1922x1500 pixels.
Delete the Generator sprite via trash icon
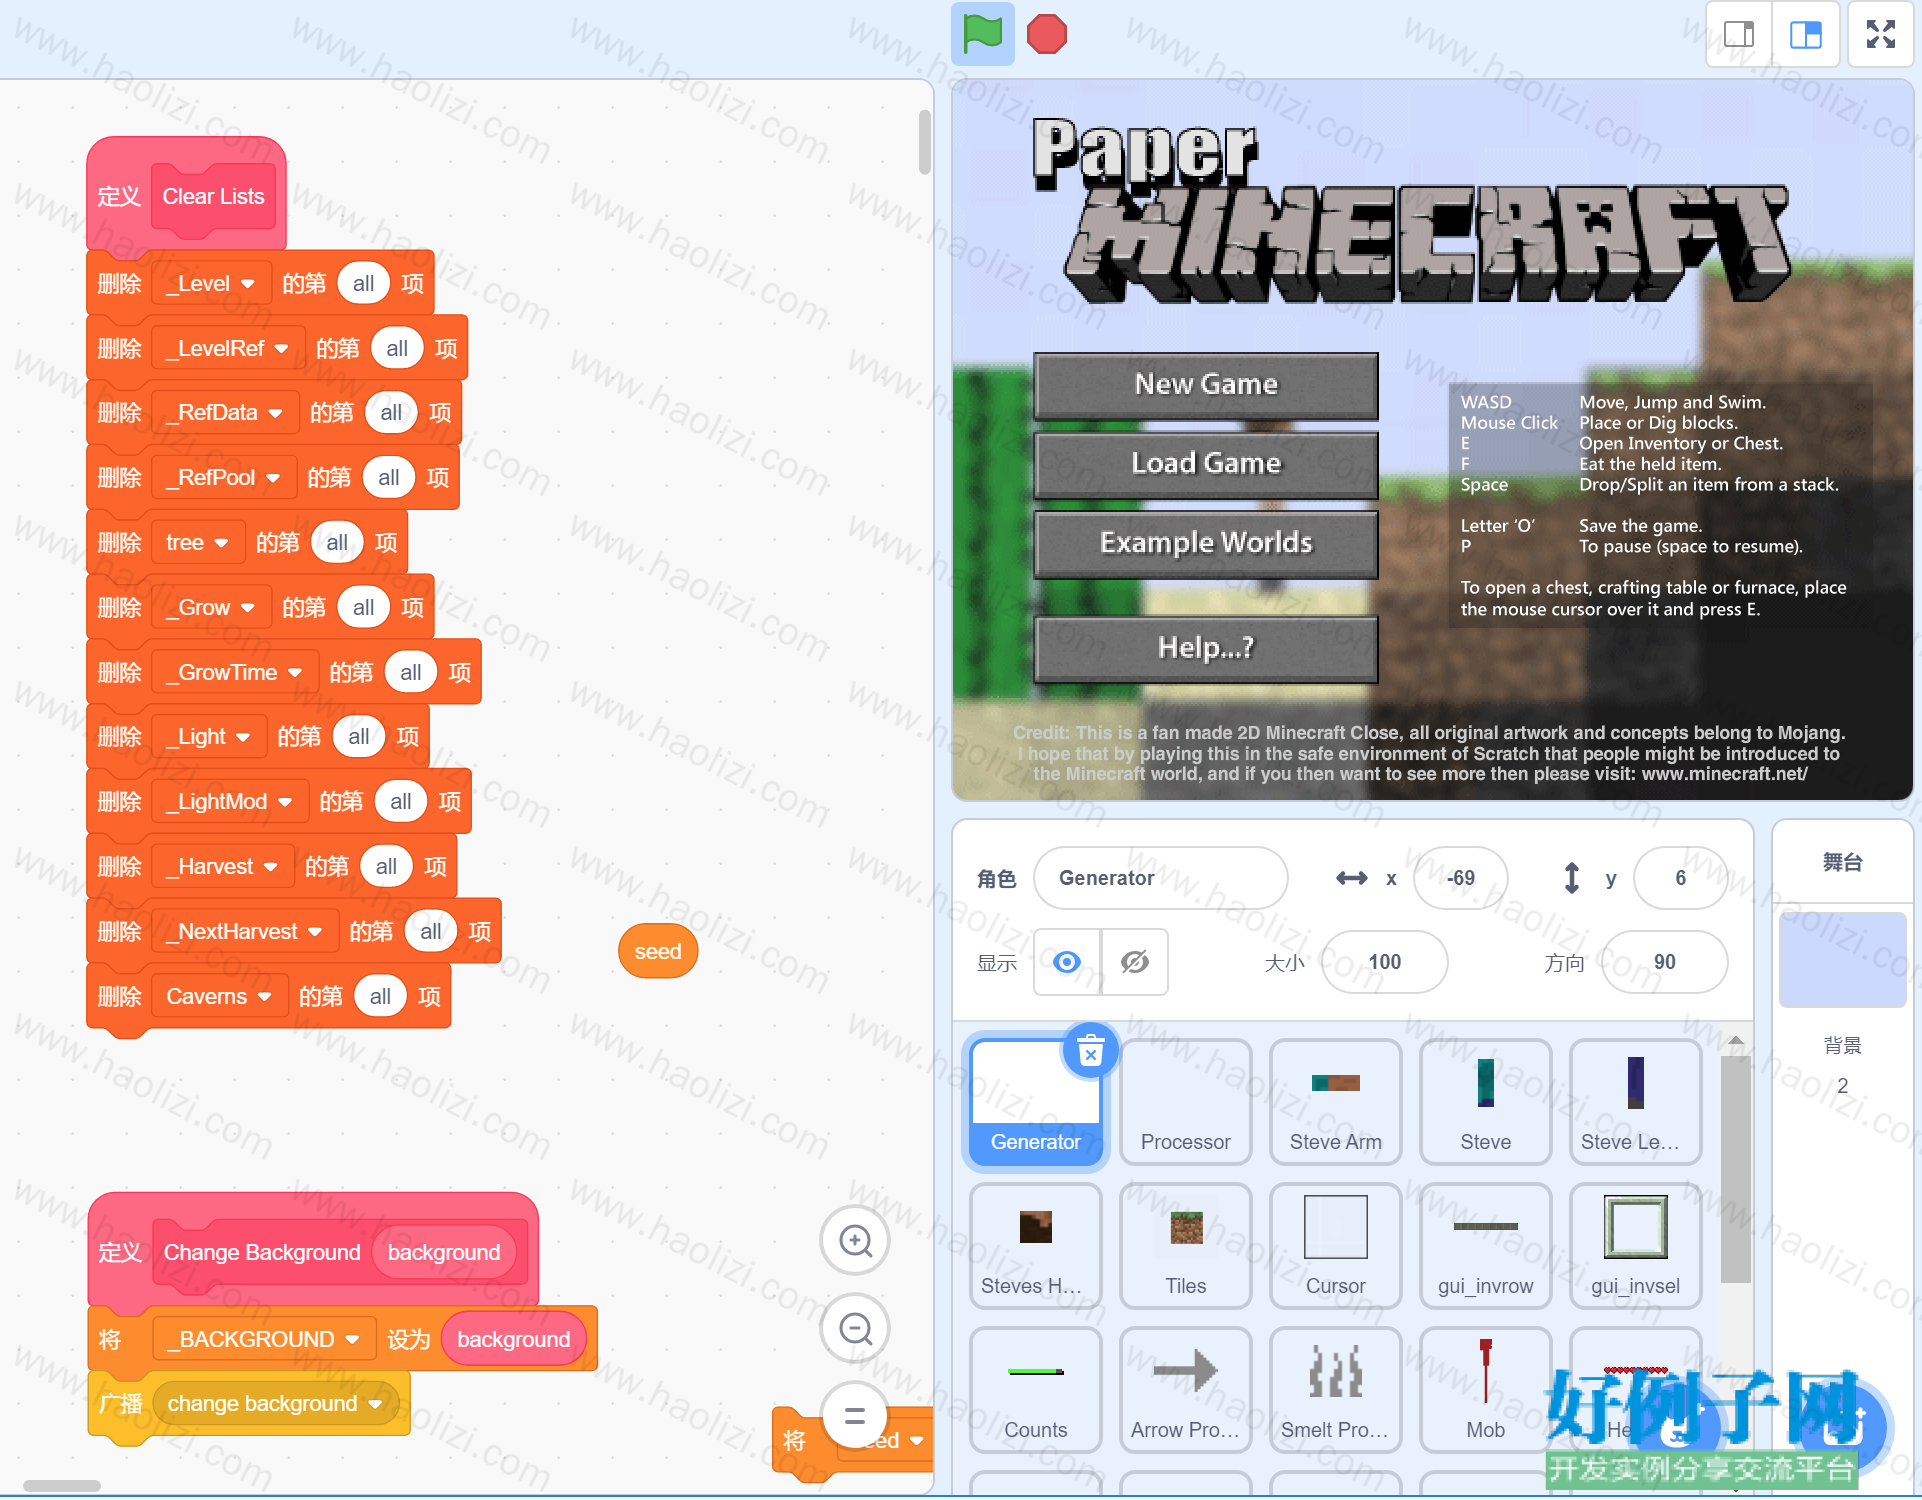pyautogui.click(x=1091, y=1051)
